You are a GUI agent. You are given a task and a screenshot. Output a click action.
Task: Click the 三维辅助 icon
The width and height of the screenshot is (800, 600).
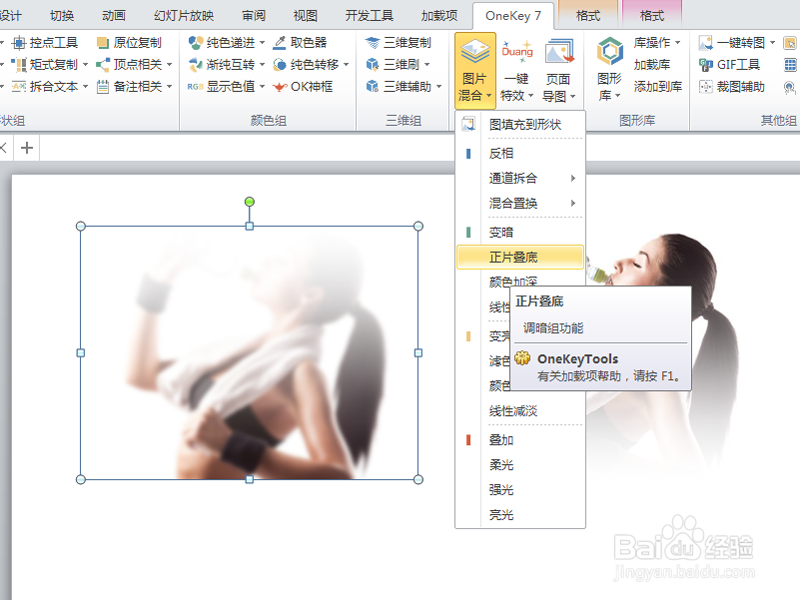pyautogui.click(x=372, y=87)
